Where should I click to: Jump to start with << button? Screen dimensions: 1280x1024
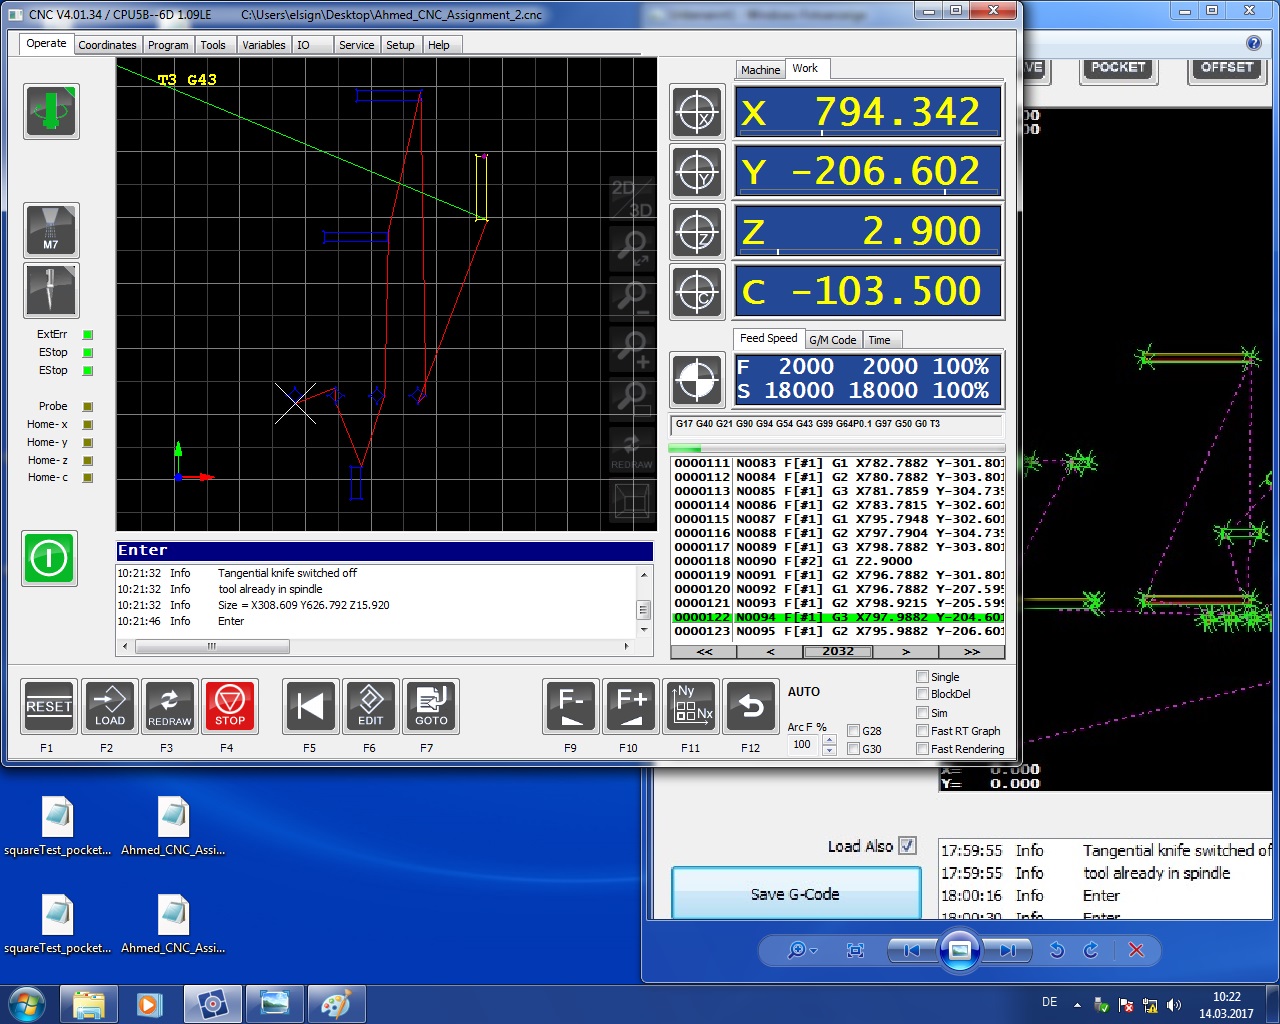pyautogui.click(x=704, y=651)
